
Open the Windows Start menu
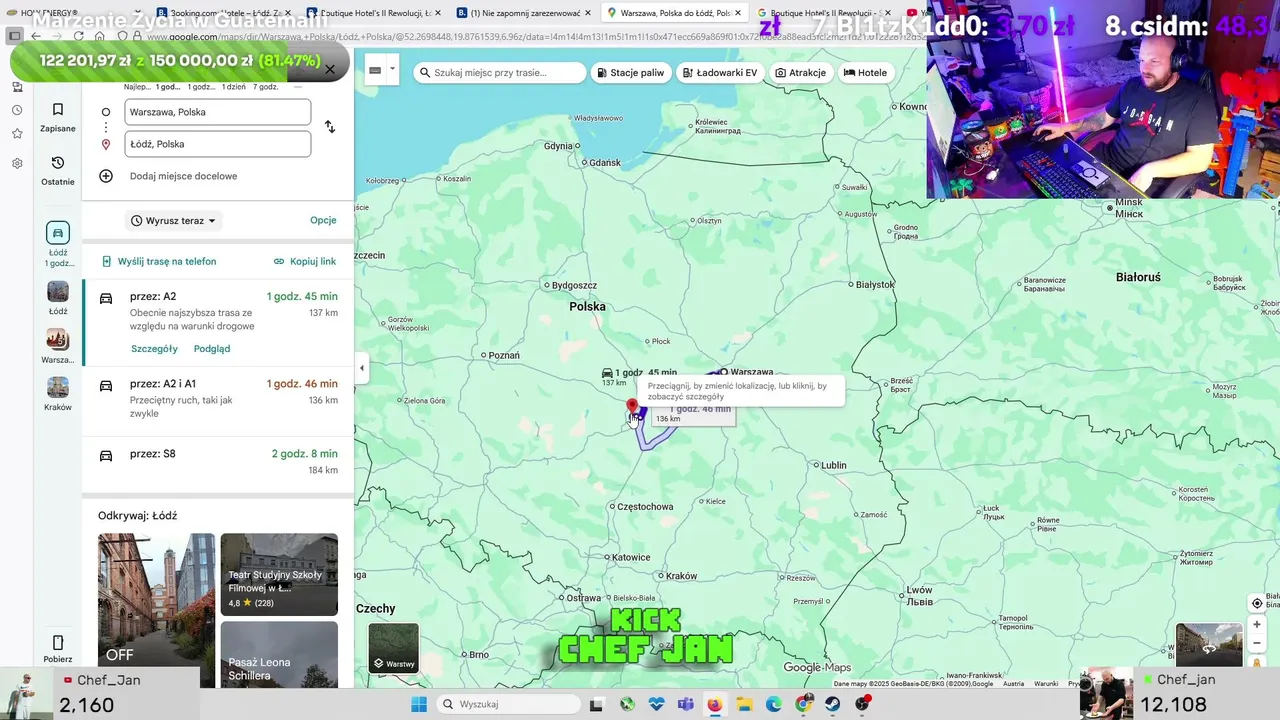[419, 704]
